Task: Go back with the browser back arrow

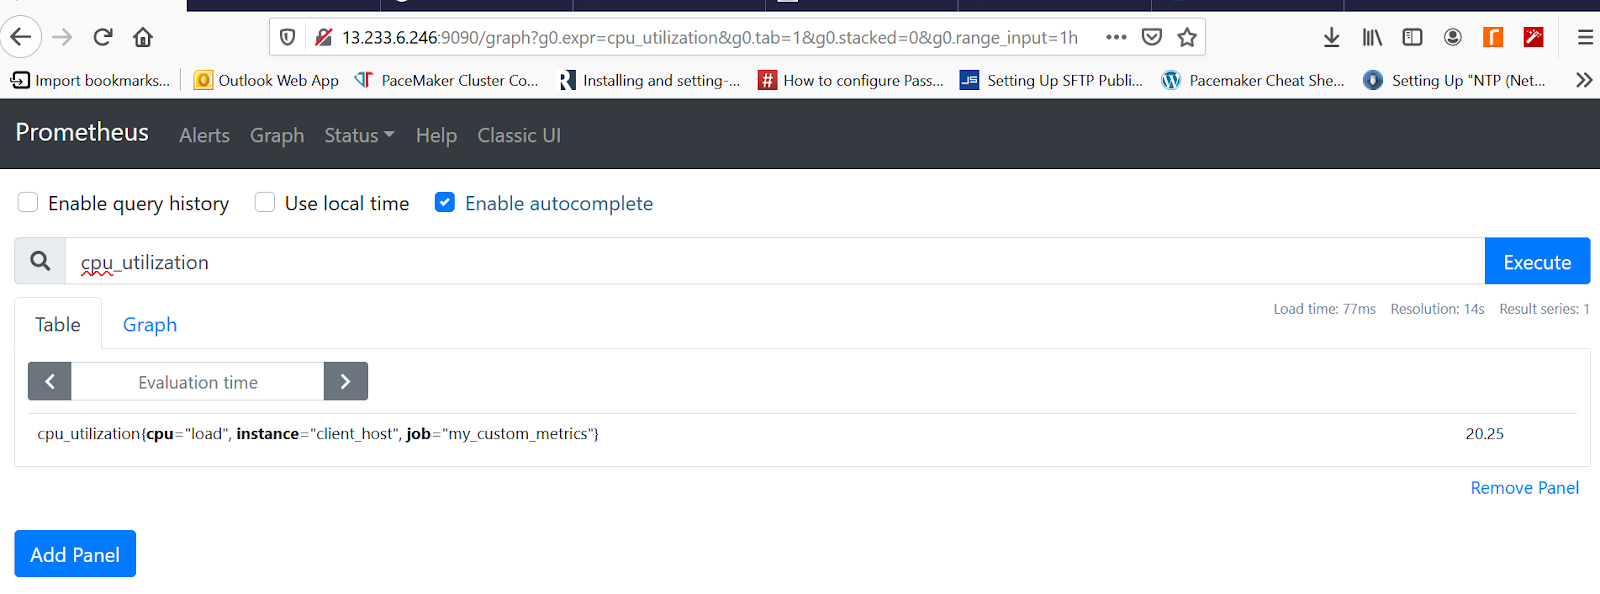Action: tap(20, 37)
